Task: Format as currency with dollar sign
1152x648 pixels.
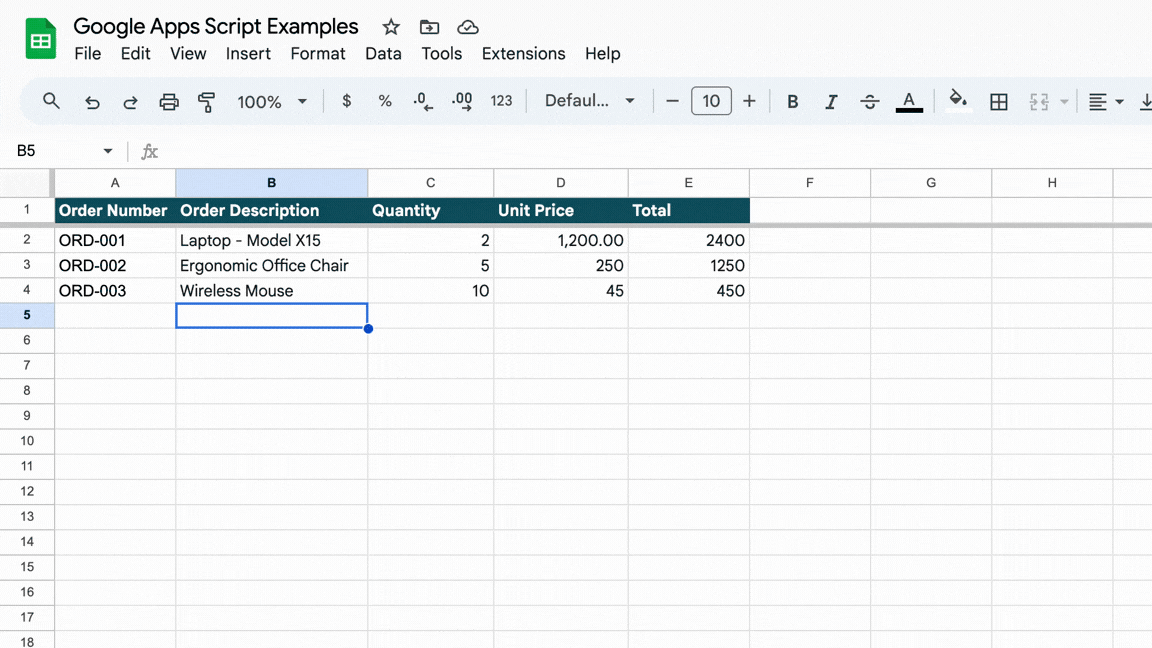Action: point(347,101)
